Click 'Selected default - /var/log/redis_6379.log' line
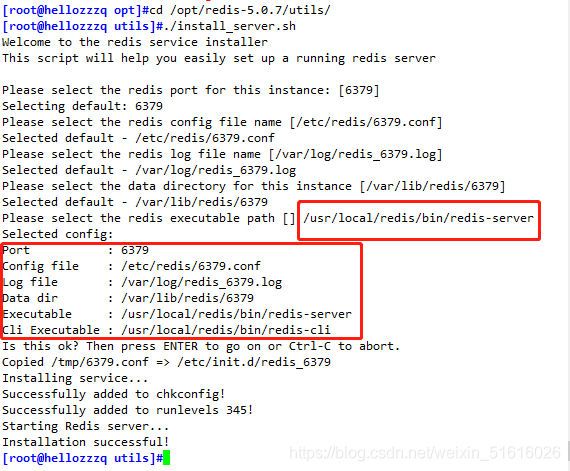Viewport: 570px width, 471px height. click(x=149, y=170)
